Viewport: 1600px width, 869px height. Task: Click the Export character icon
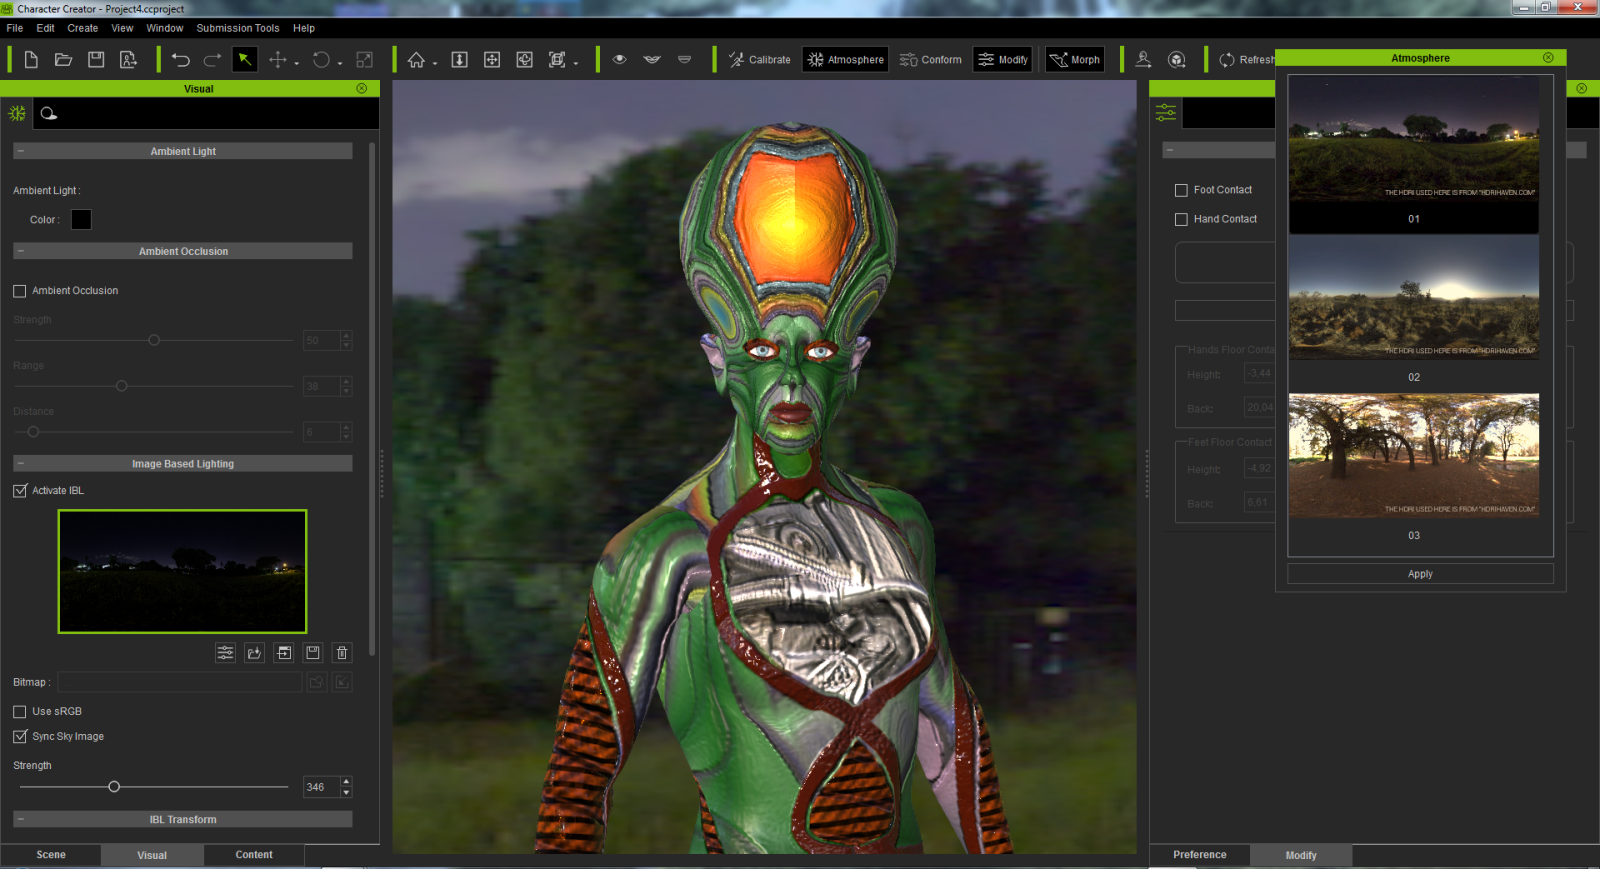(x=129, y=60)
